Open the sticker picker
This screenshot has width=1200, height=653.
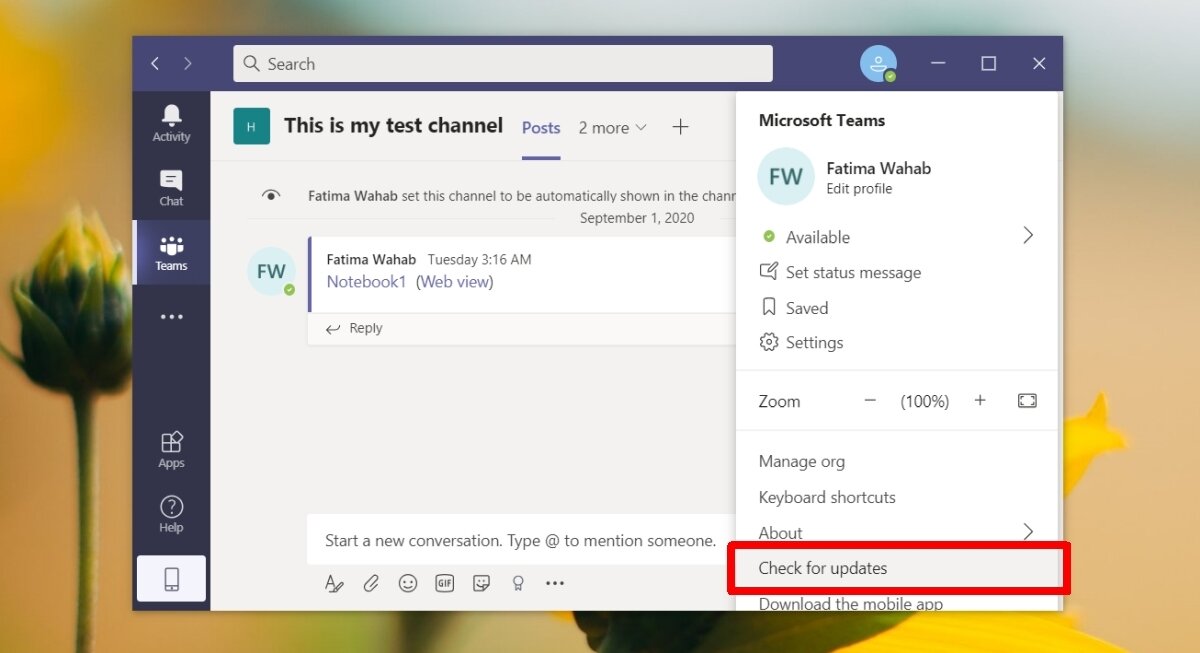click(481, 583)
